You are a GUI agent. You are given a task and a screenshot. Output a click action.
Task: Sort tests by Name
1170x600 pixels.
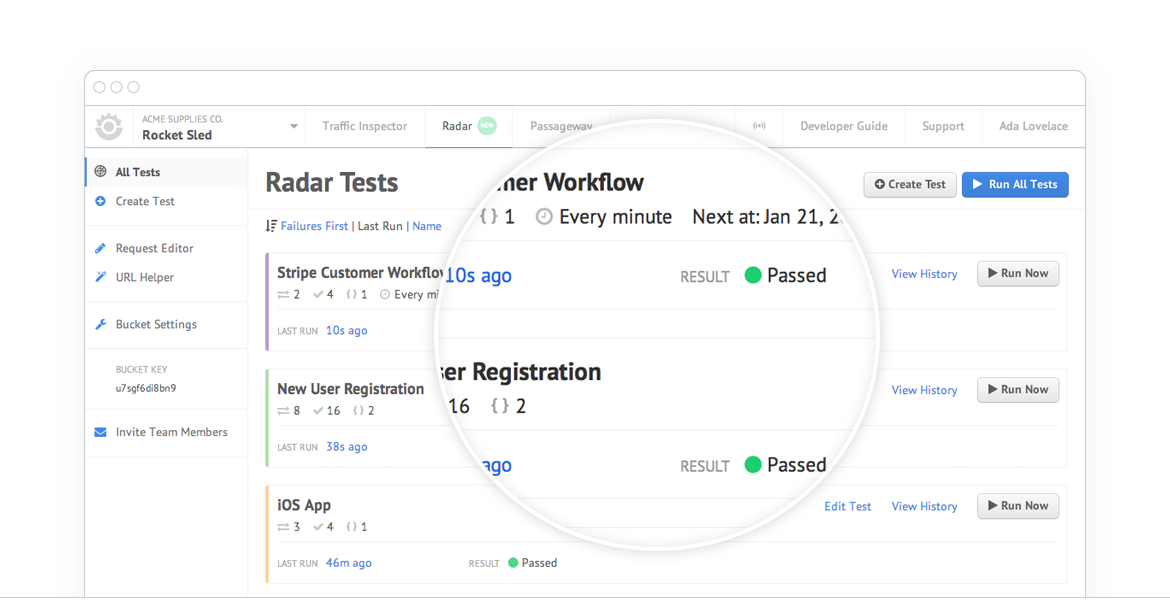click(427, 226)
